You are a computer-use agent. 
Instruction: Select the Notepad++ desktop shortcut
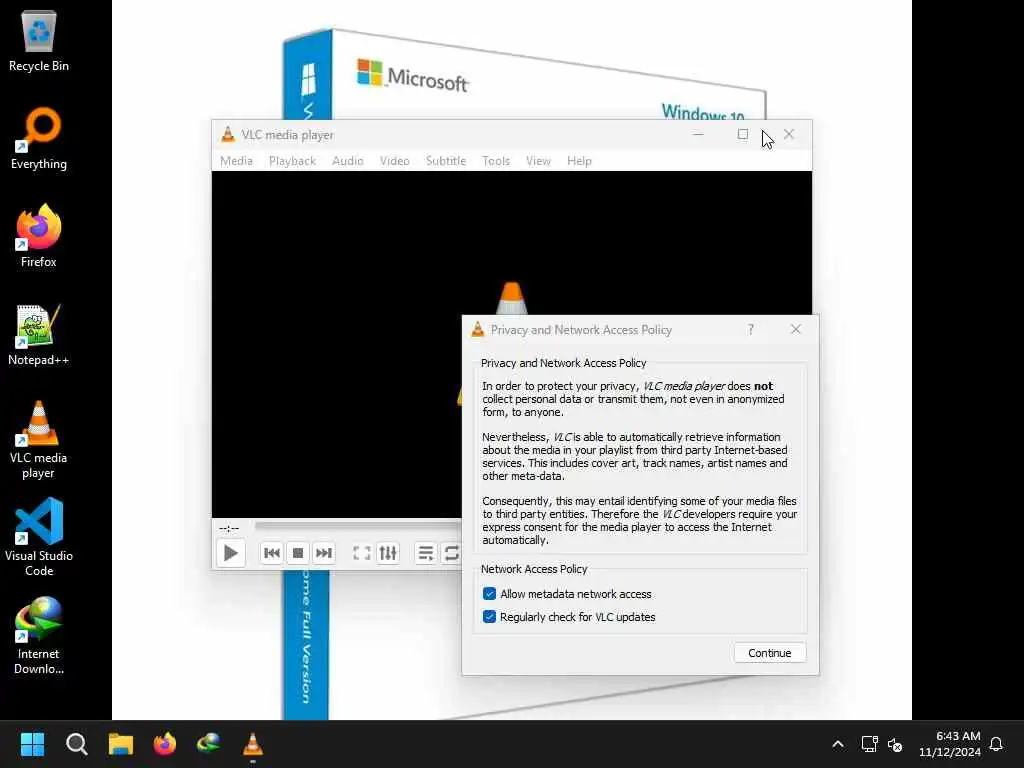(x=39, y=334)
